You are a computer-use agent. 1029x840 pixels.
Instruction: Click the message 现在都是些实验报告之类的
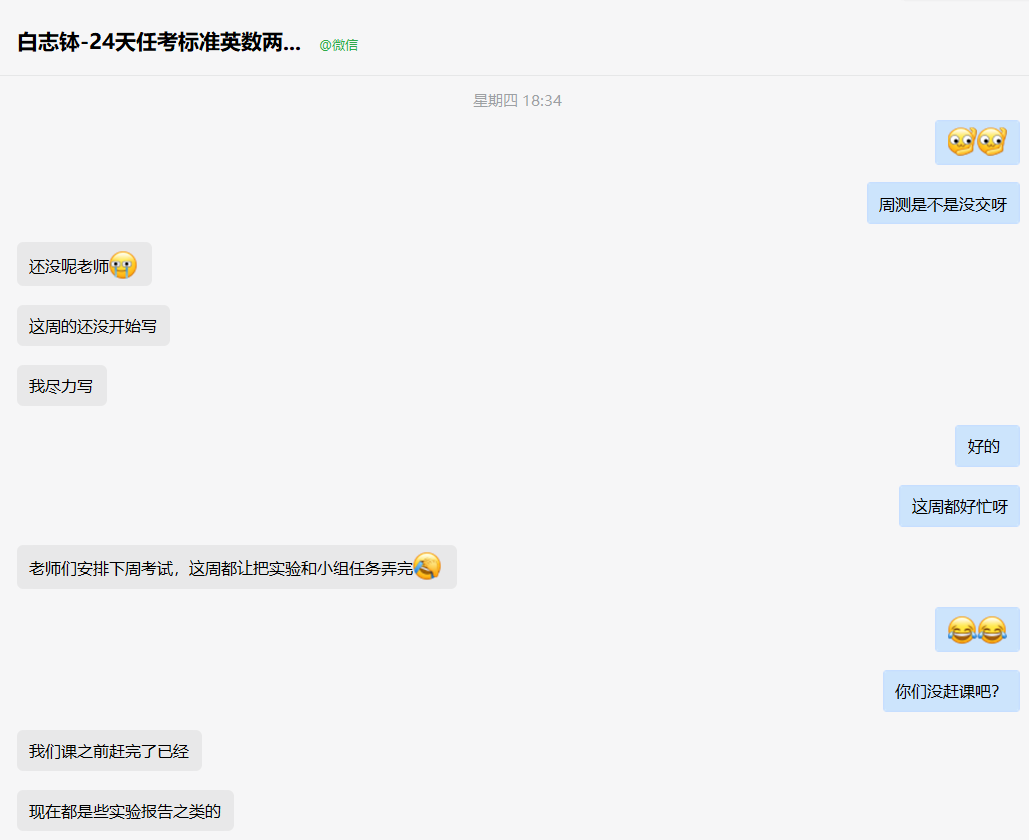(125, 810)
